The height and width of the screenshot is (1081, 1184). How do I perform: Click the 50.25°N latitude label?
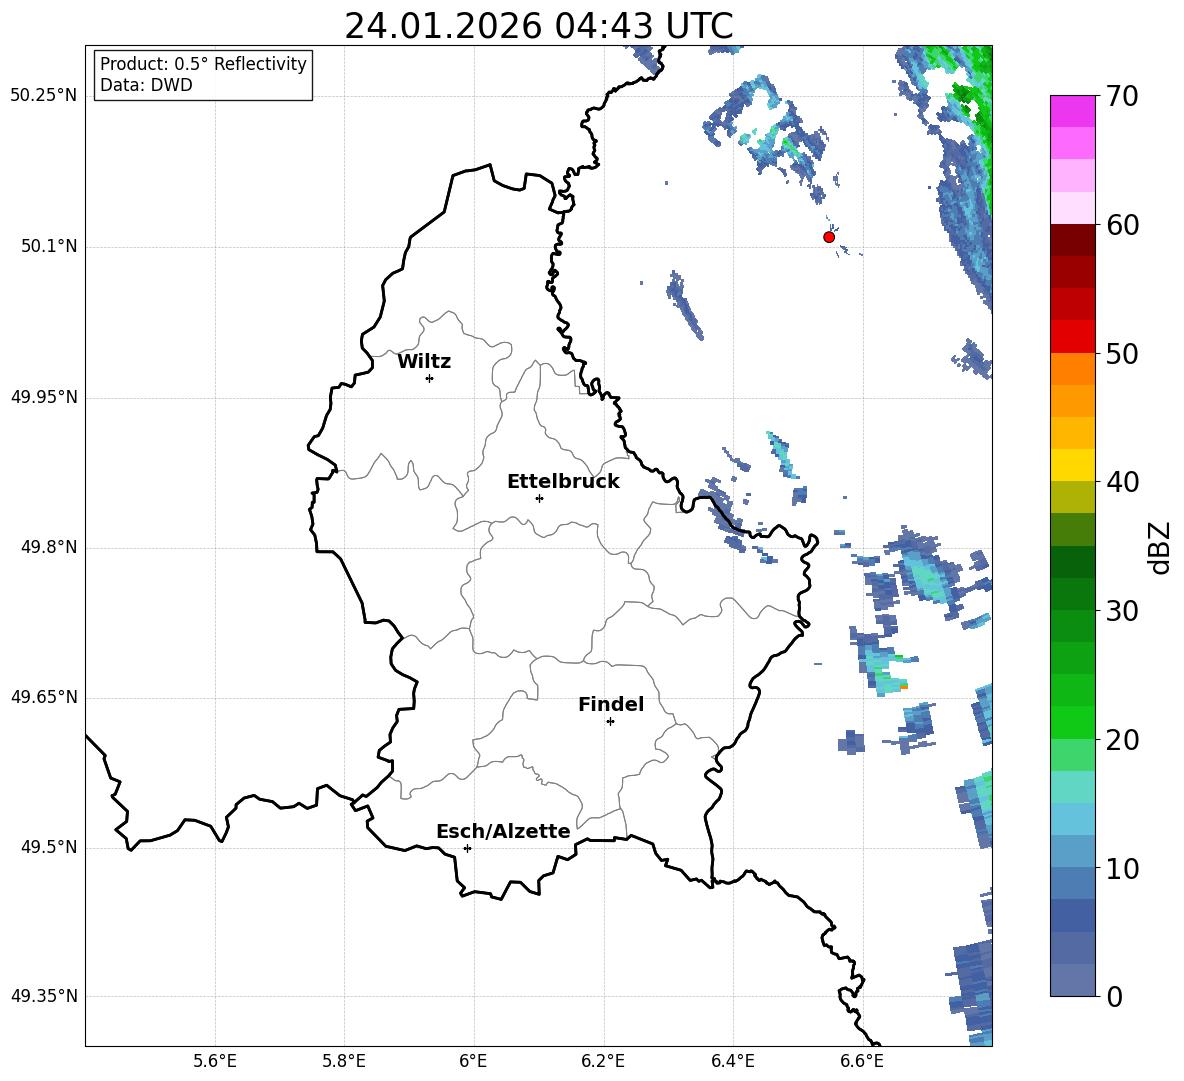tap(44, 96)
